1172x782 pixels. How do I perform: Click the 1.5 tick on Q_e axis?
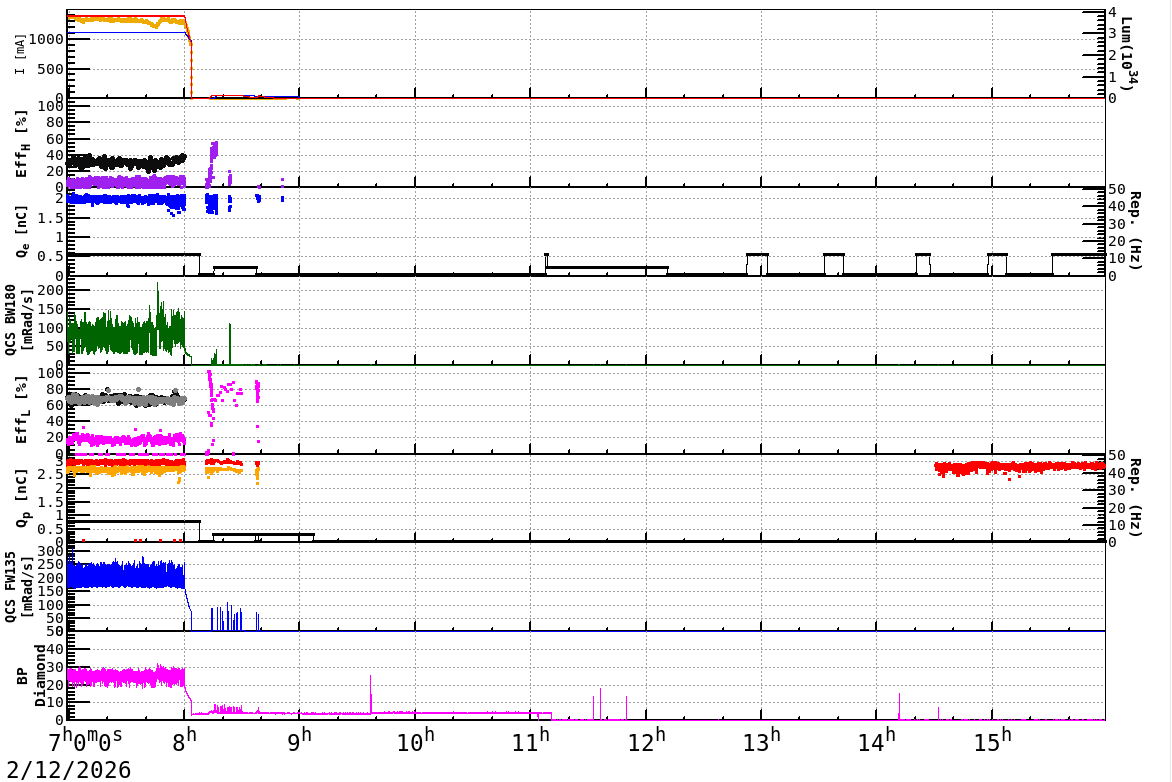pos(50,218)
